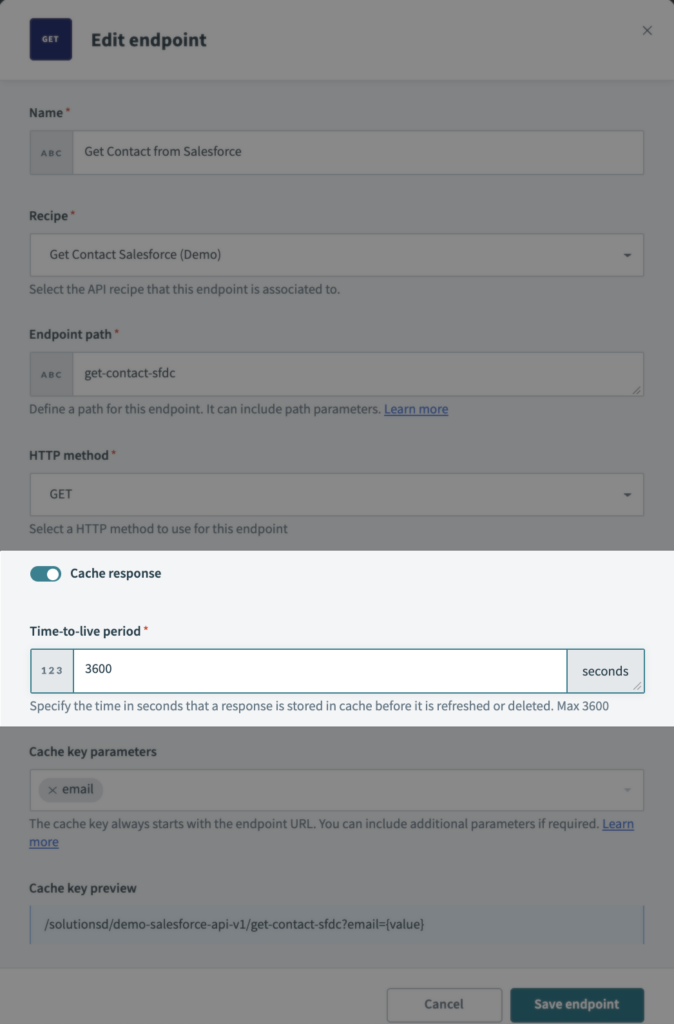674x1024 pixels.
Task: Click the seconds unit label
Action: click(606, 670)
